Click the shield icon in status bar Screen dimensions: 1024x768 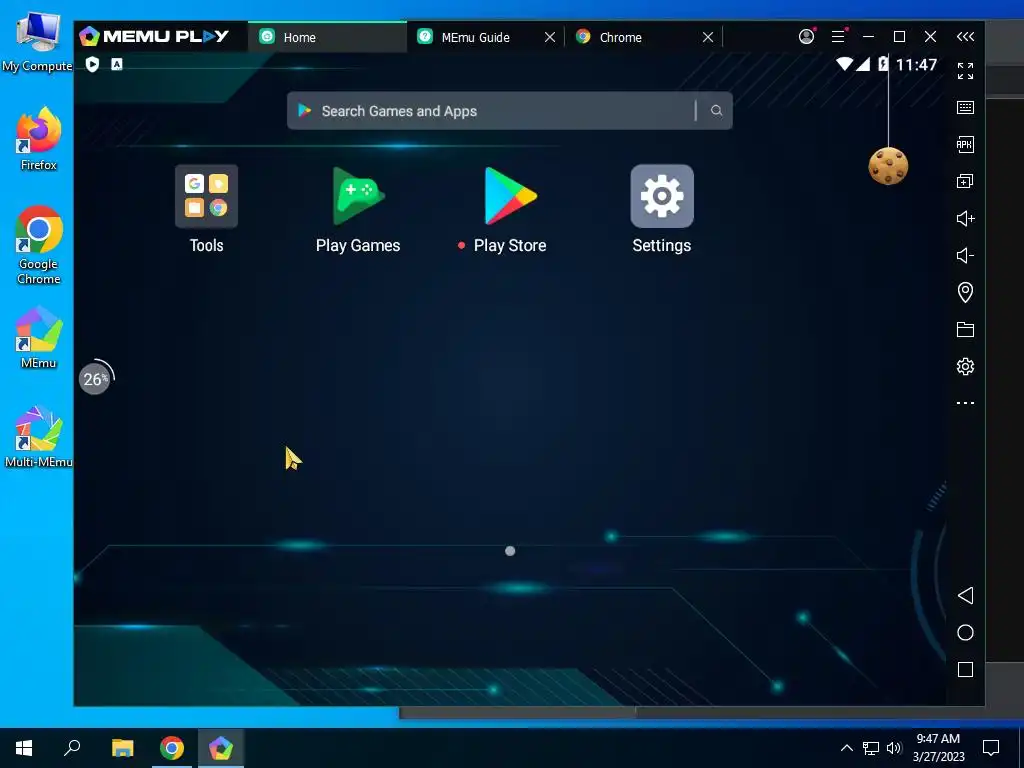pyautogui.click(x=92, y=64)
